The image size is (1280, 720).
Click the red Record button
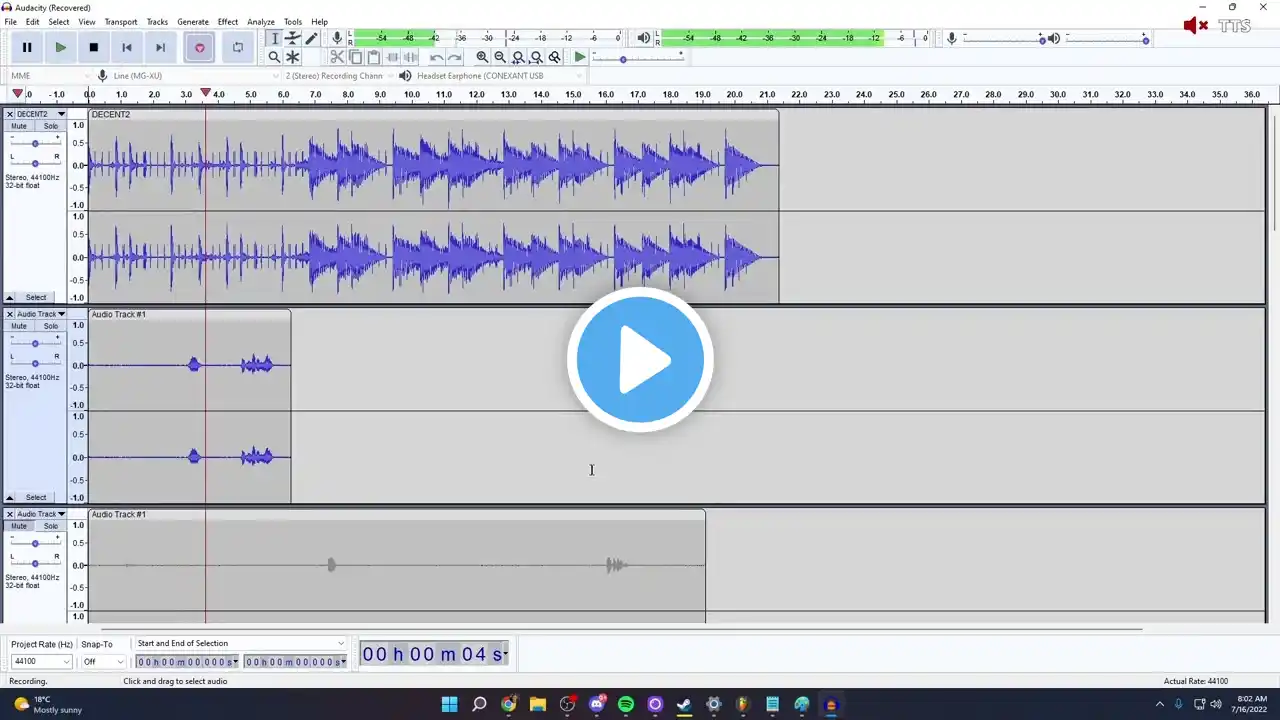click(199, 47)
